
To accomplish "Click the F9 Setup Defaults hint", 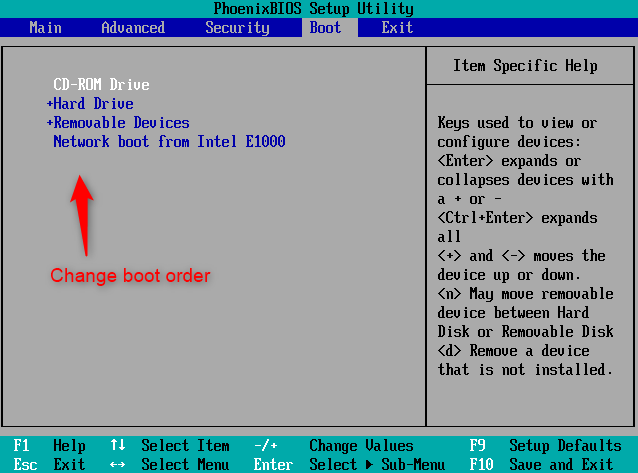I will coord(545,446).
